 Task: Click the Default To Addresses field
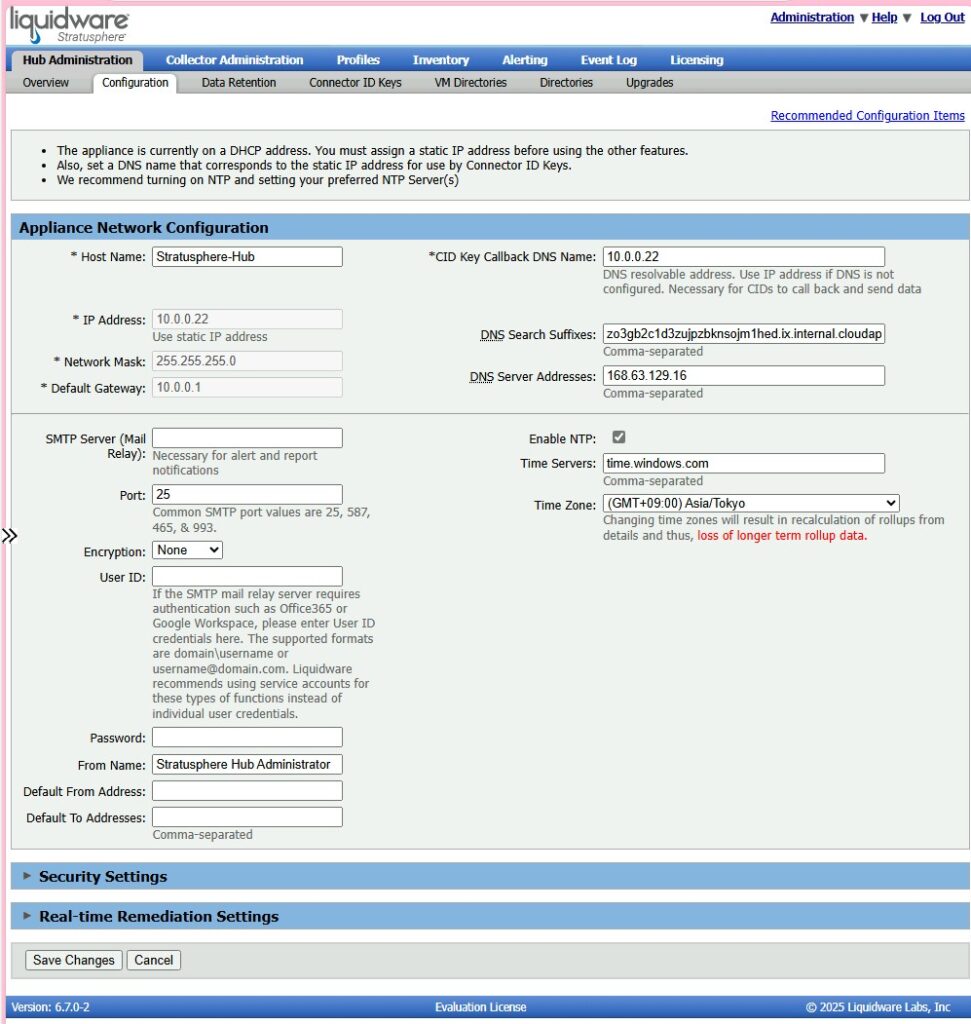247,817
